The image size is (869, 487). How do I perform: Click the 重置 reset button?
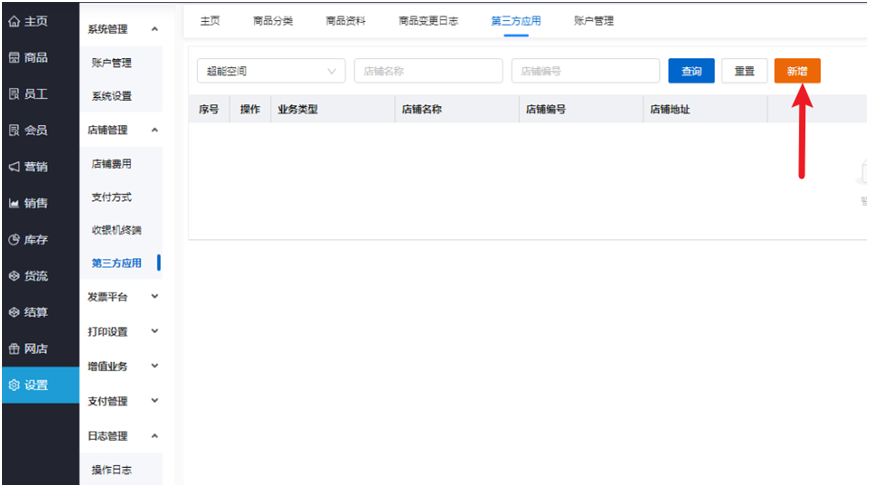point(744,71)
